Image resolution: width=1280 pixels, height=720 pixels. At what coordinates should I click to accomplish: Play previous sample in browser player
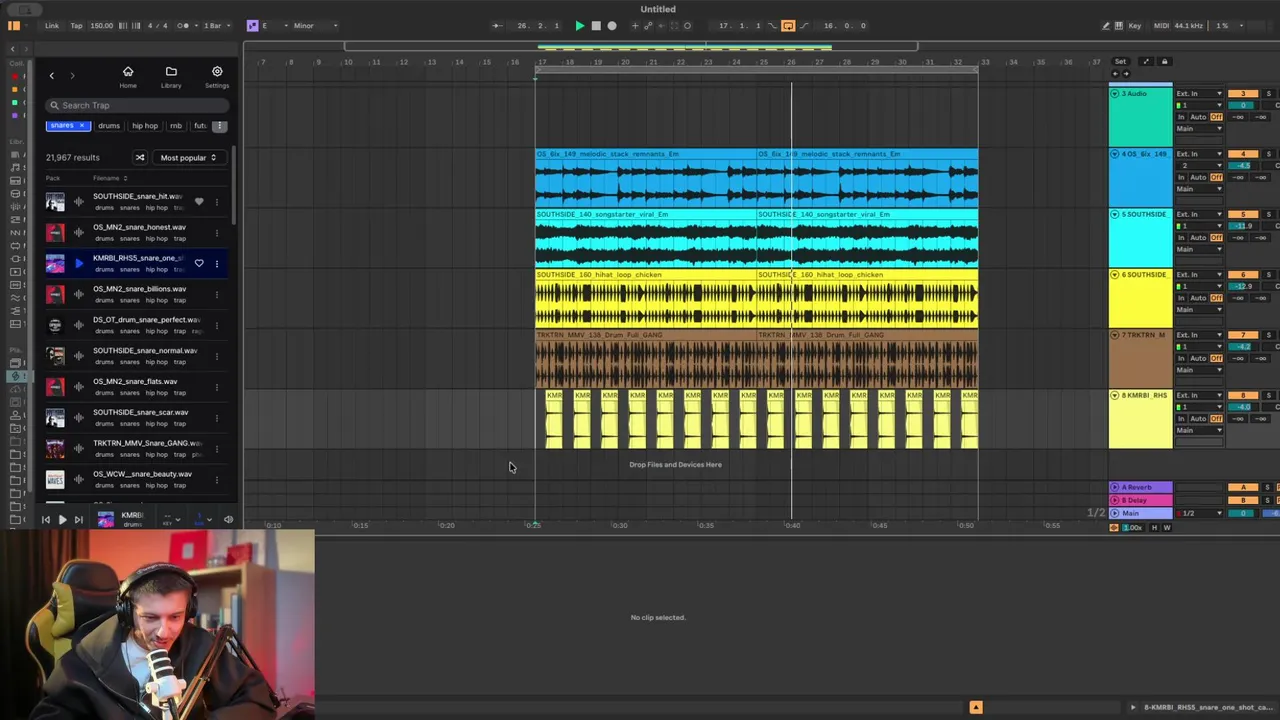pyautogui.click(x=46, y=519)
